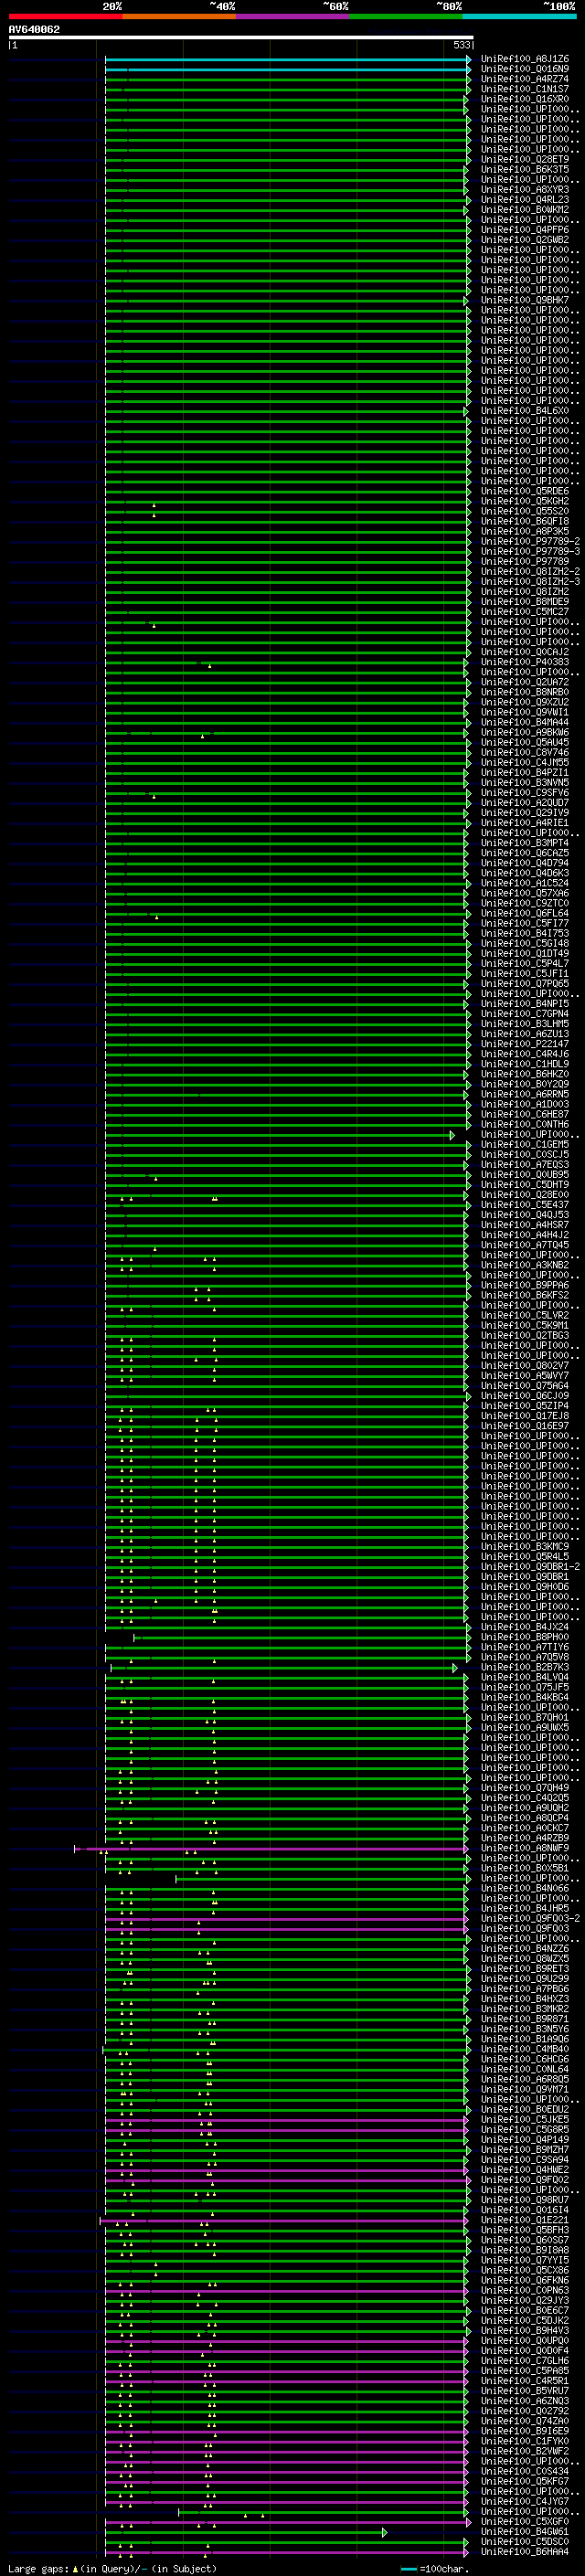Click the red ~20% identity legend bar
585x2576 pixels.
tap(65, 16)
